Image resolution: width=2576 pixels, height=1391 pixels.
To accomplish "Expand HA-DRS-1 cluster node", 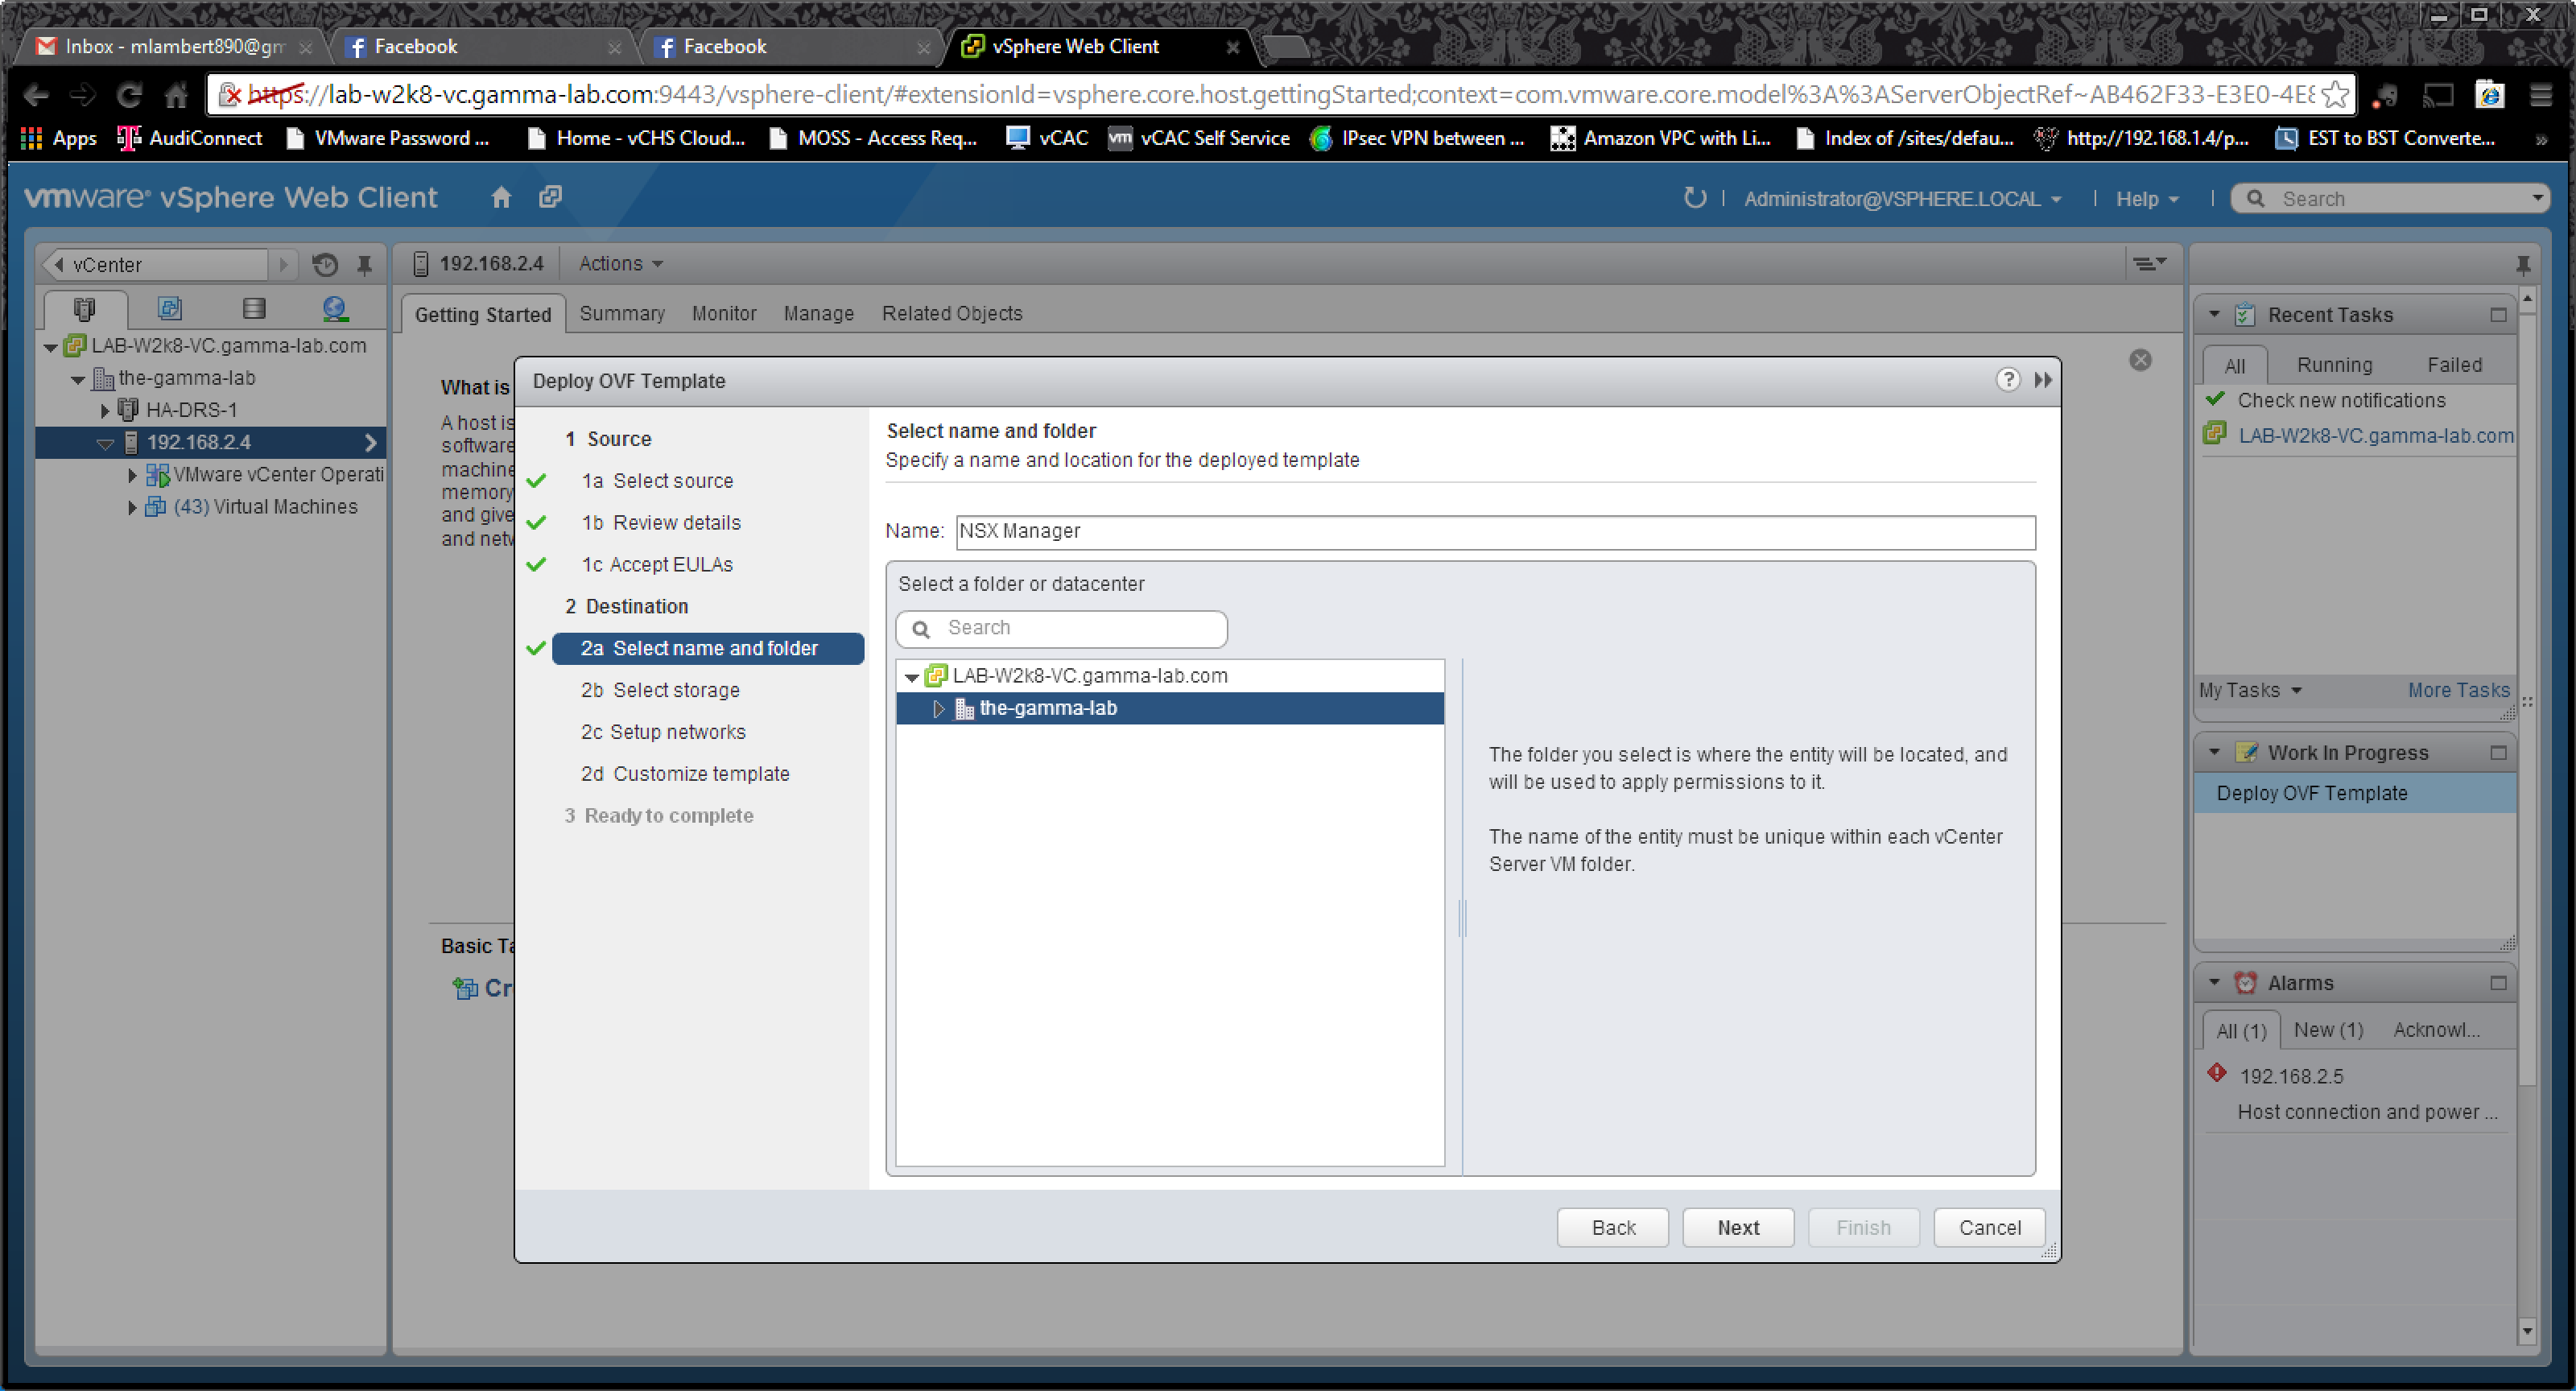I will pos(105,410).
